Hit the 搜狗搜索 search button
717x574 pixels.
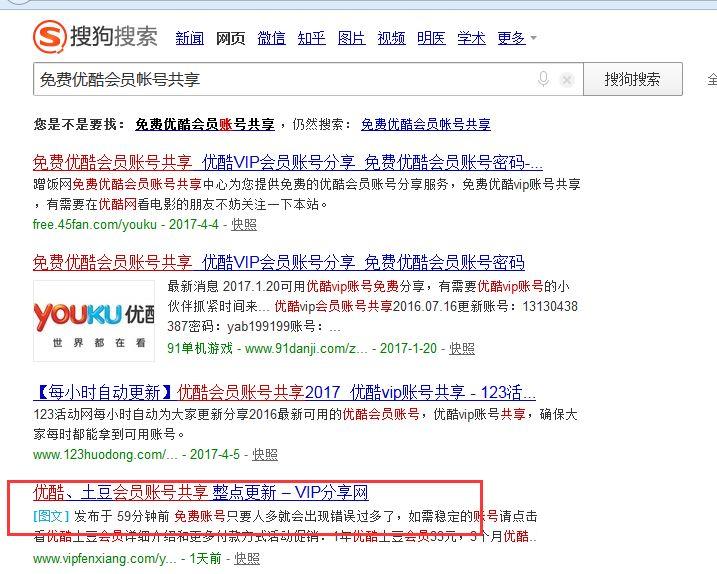[633, 80]
